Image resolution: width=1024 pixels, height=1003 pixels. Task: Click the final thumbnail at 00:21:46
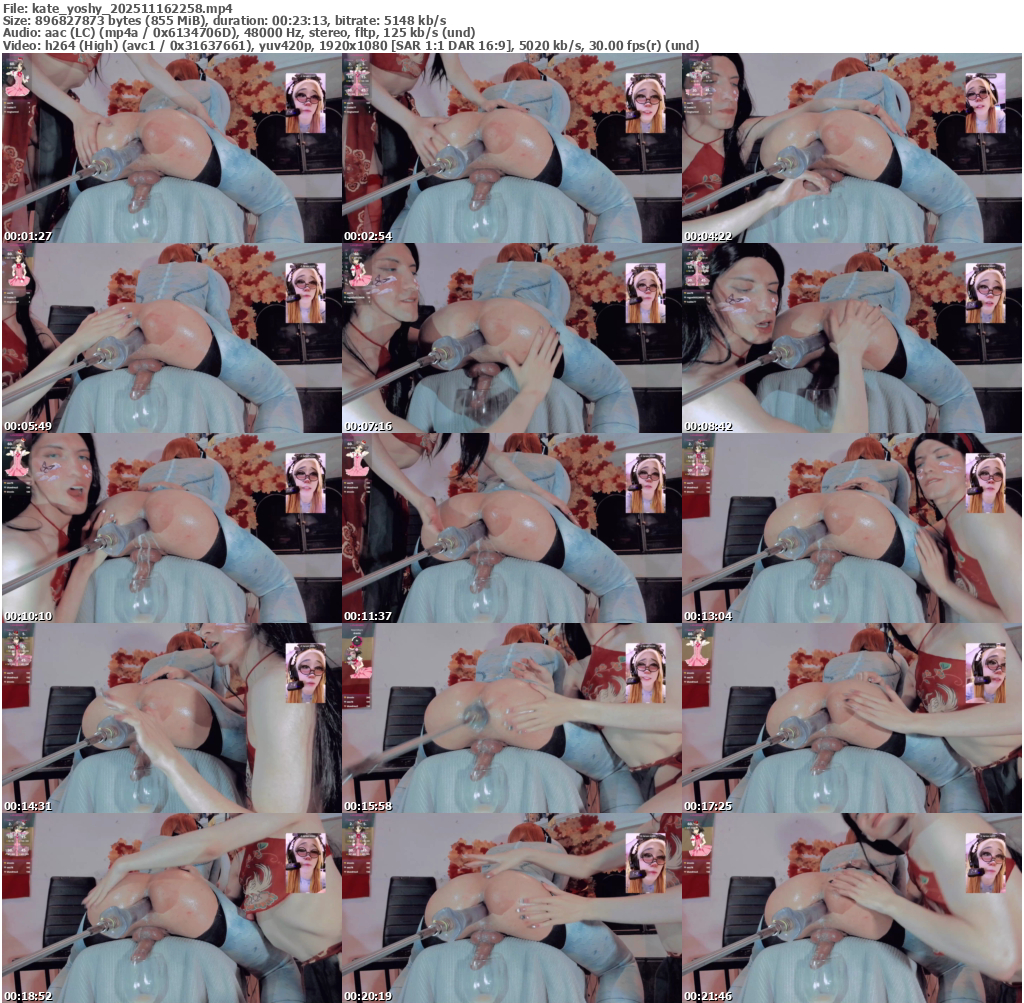pos(851,909)
